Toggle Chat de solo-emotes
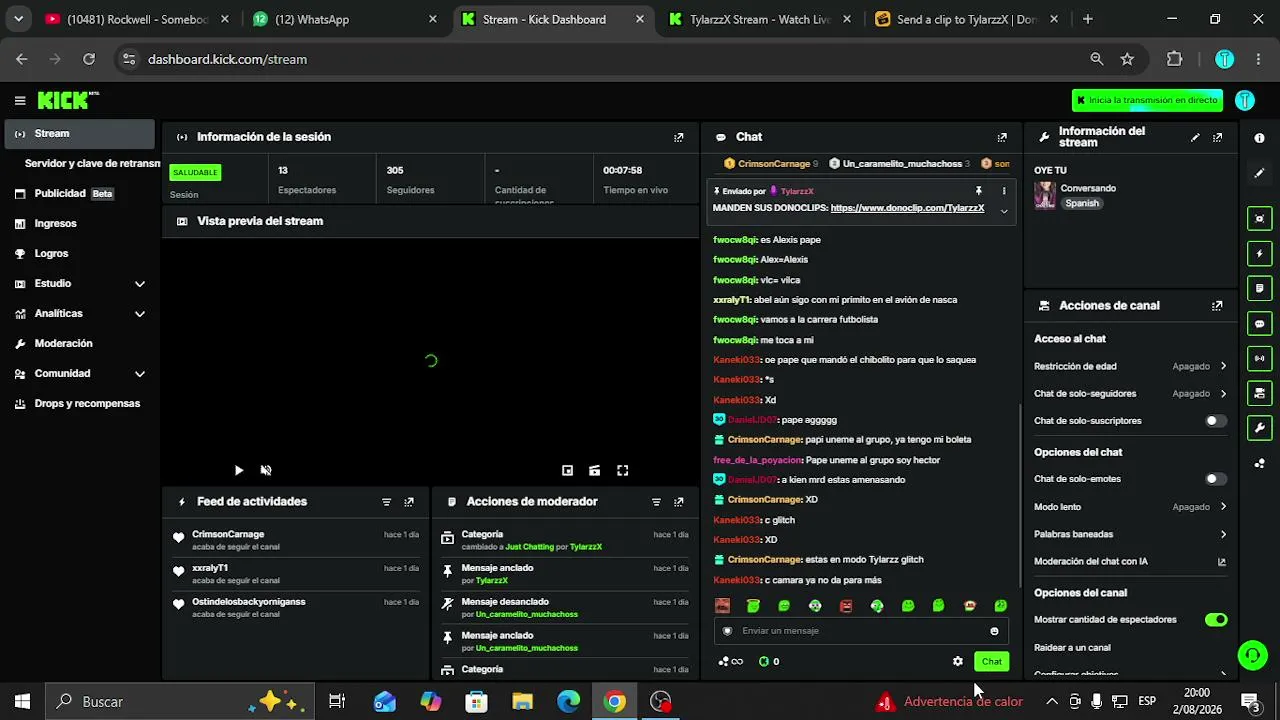Screen dimensions: 1280x720 click(1215, 479)
